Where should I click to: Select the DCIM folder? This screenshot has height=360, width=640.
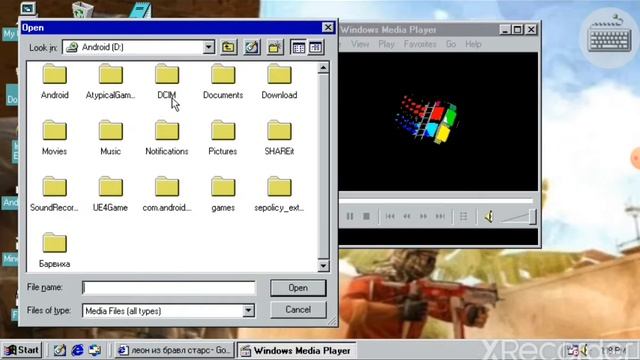167,81
